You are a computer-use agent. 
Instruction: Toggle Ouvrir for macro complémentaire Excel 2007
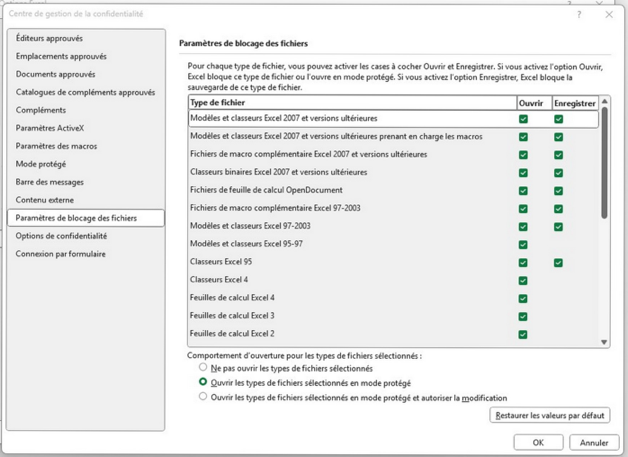pyautogui.click(x=523, y=155)
